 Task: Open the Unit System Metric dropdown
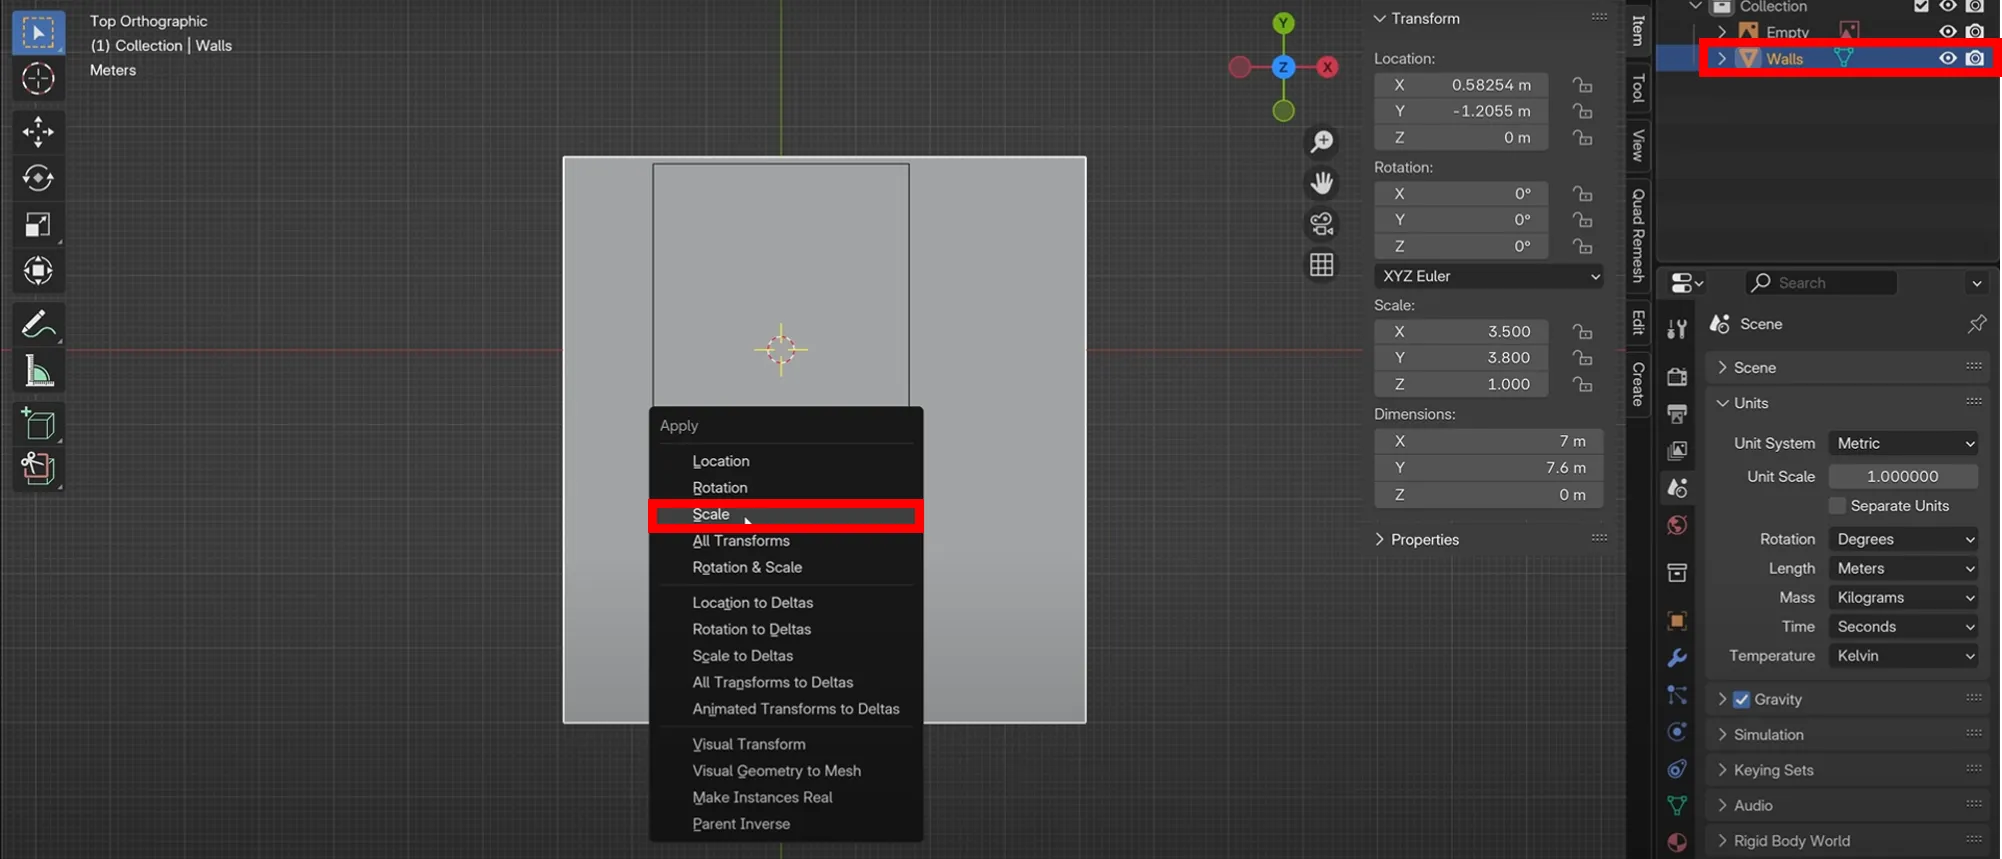[1904, 443]
